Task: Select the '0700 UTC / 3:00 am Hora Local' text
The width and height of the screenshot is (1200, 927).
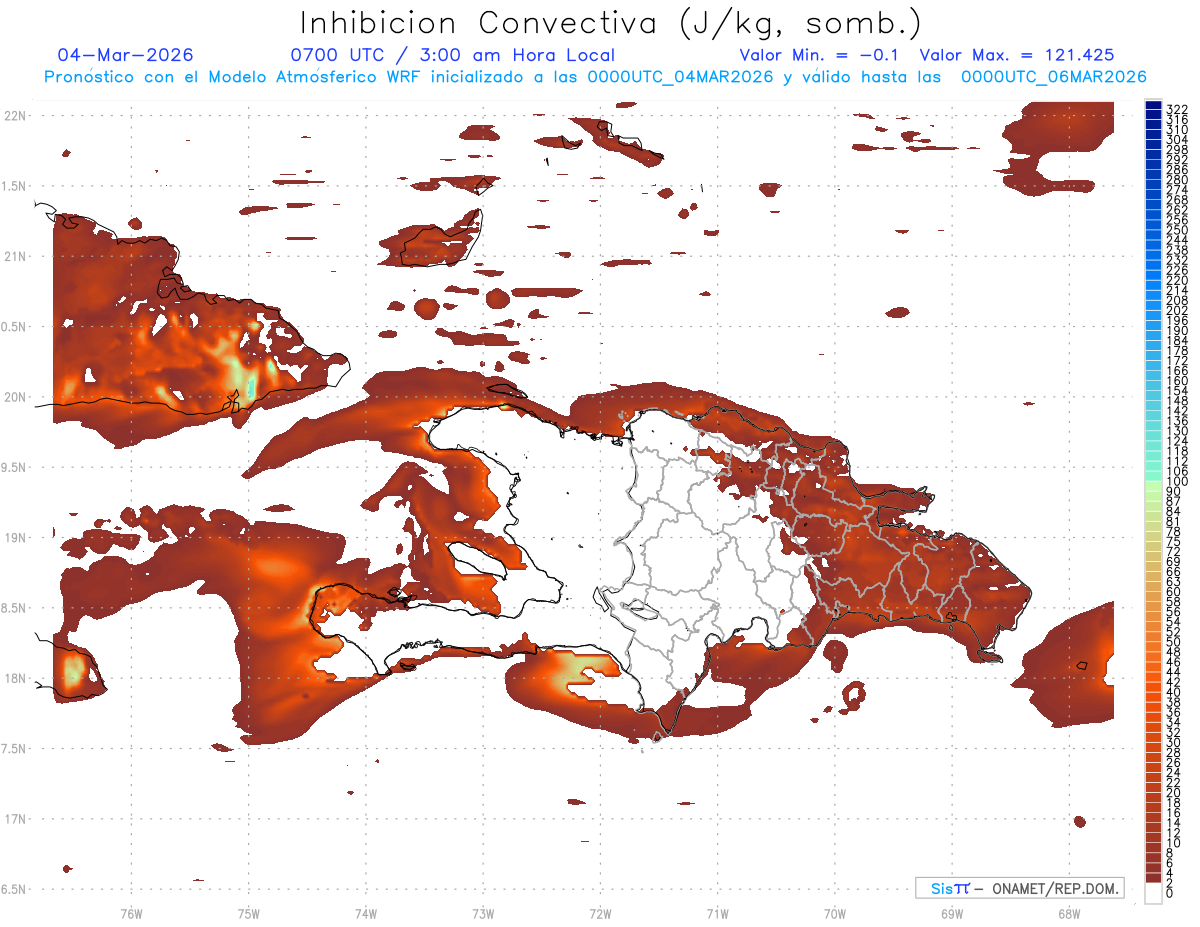Action: pyautogui.click(x=452, y=55)
